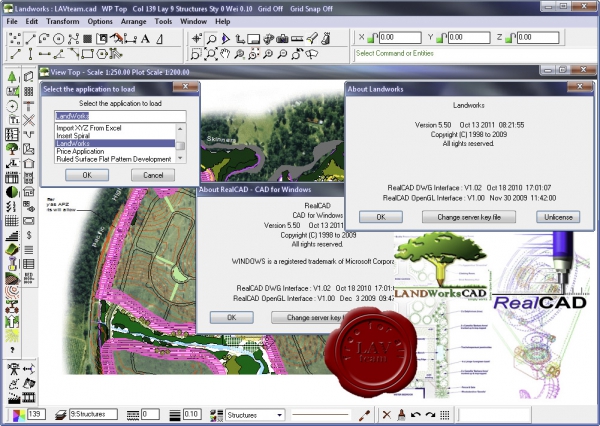Select the Point entity tool
Image resolution: width=600 pixels, height=426 pixels.
(x=15, y=38)
